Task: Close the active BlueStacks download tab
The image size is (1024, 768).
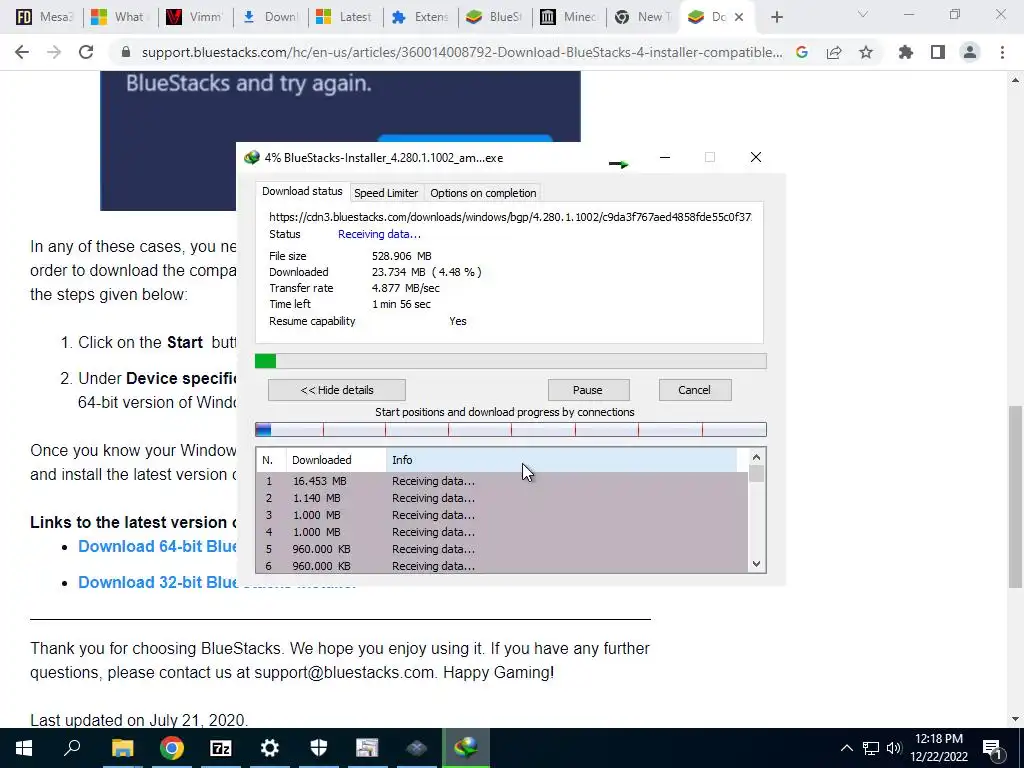Action: pyautogui.click(x=739, y=17)
